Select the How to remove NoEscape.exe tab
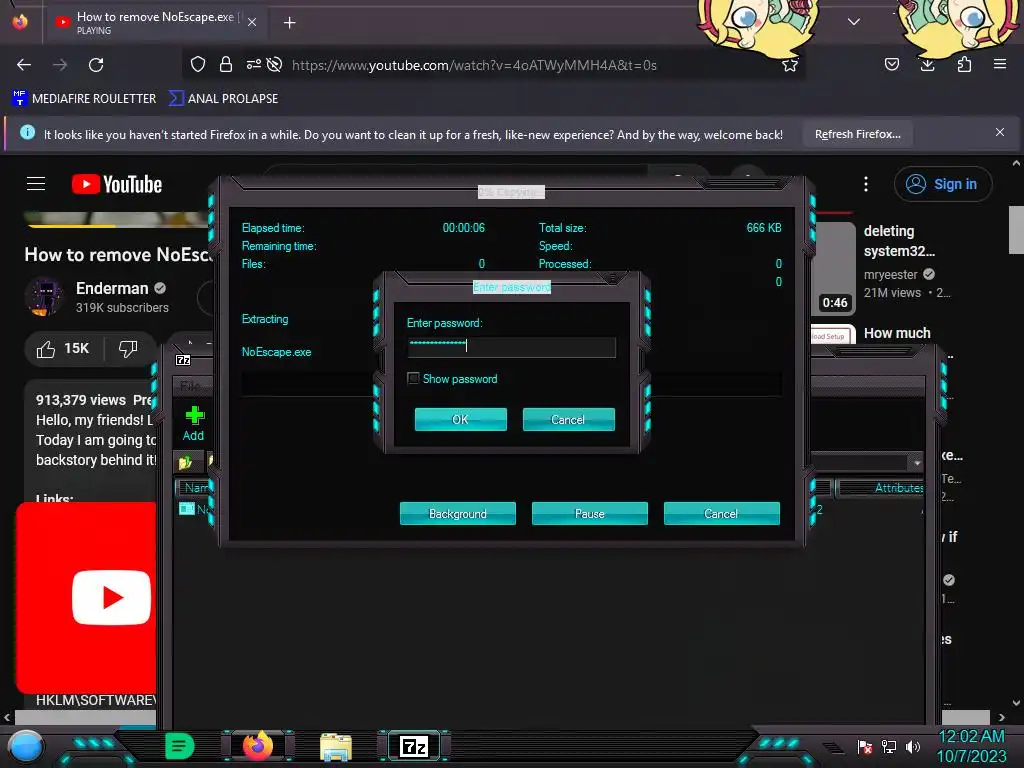The width and height of the screenshot is (1024, 768). tap(155, 22)
